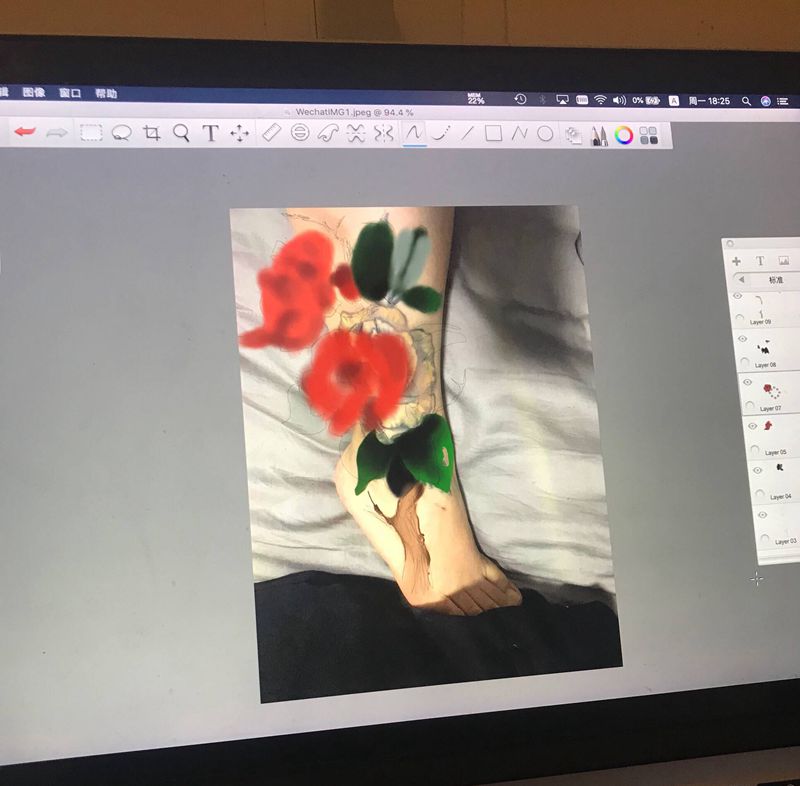The height and width of the screenshot is (786, 800).
Task: Select the Layer 08 thumbnail
Action: coord(766,346)
